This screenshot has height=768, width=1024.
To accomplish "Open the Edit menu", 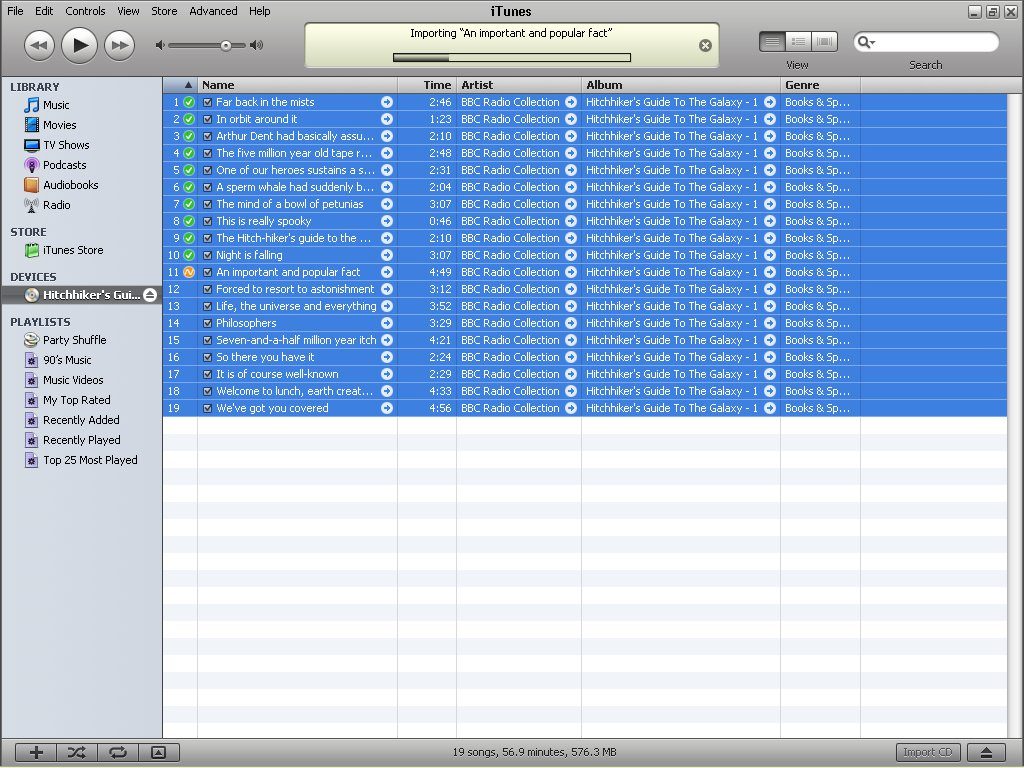I will click(x=44, y=11).
